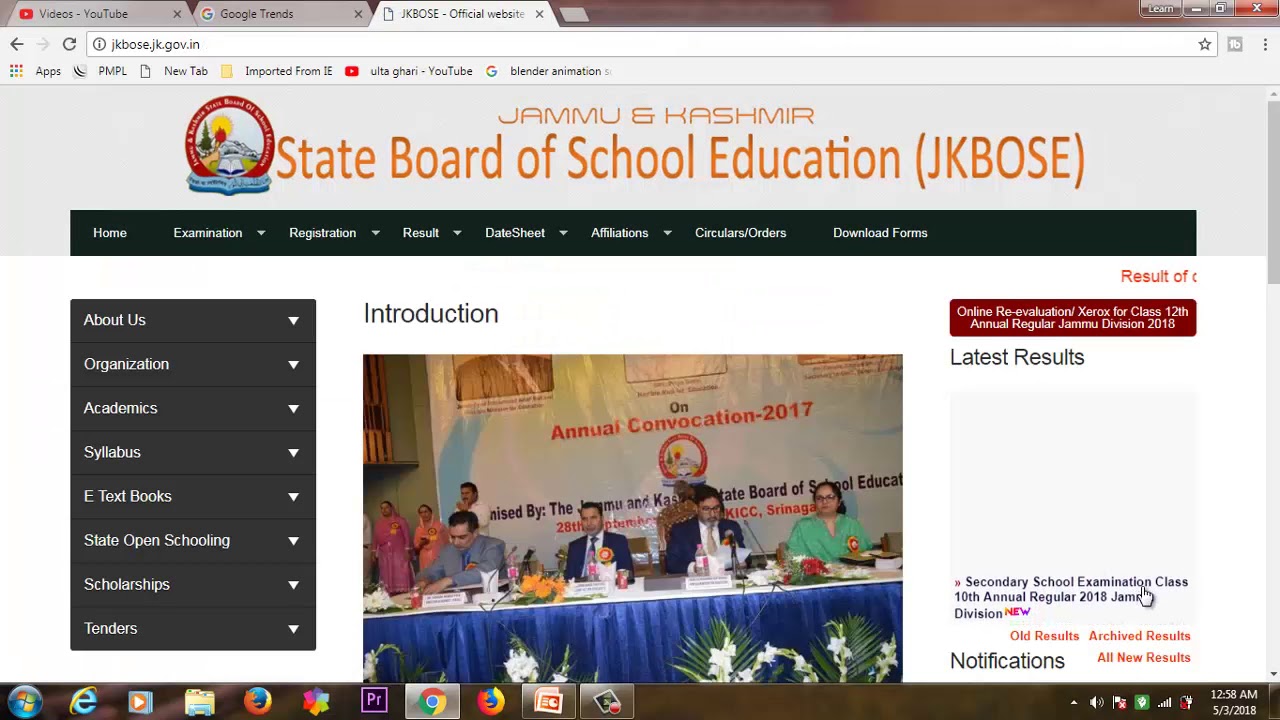Open the second Firefox icon in the taskbar

(x=490, y=702)
